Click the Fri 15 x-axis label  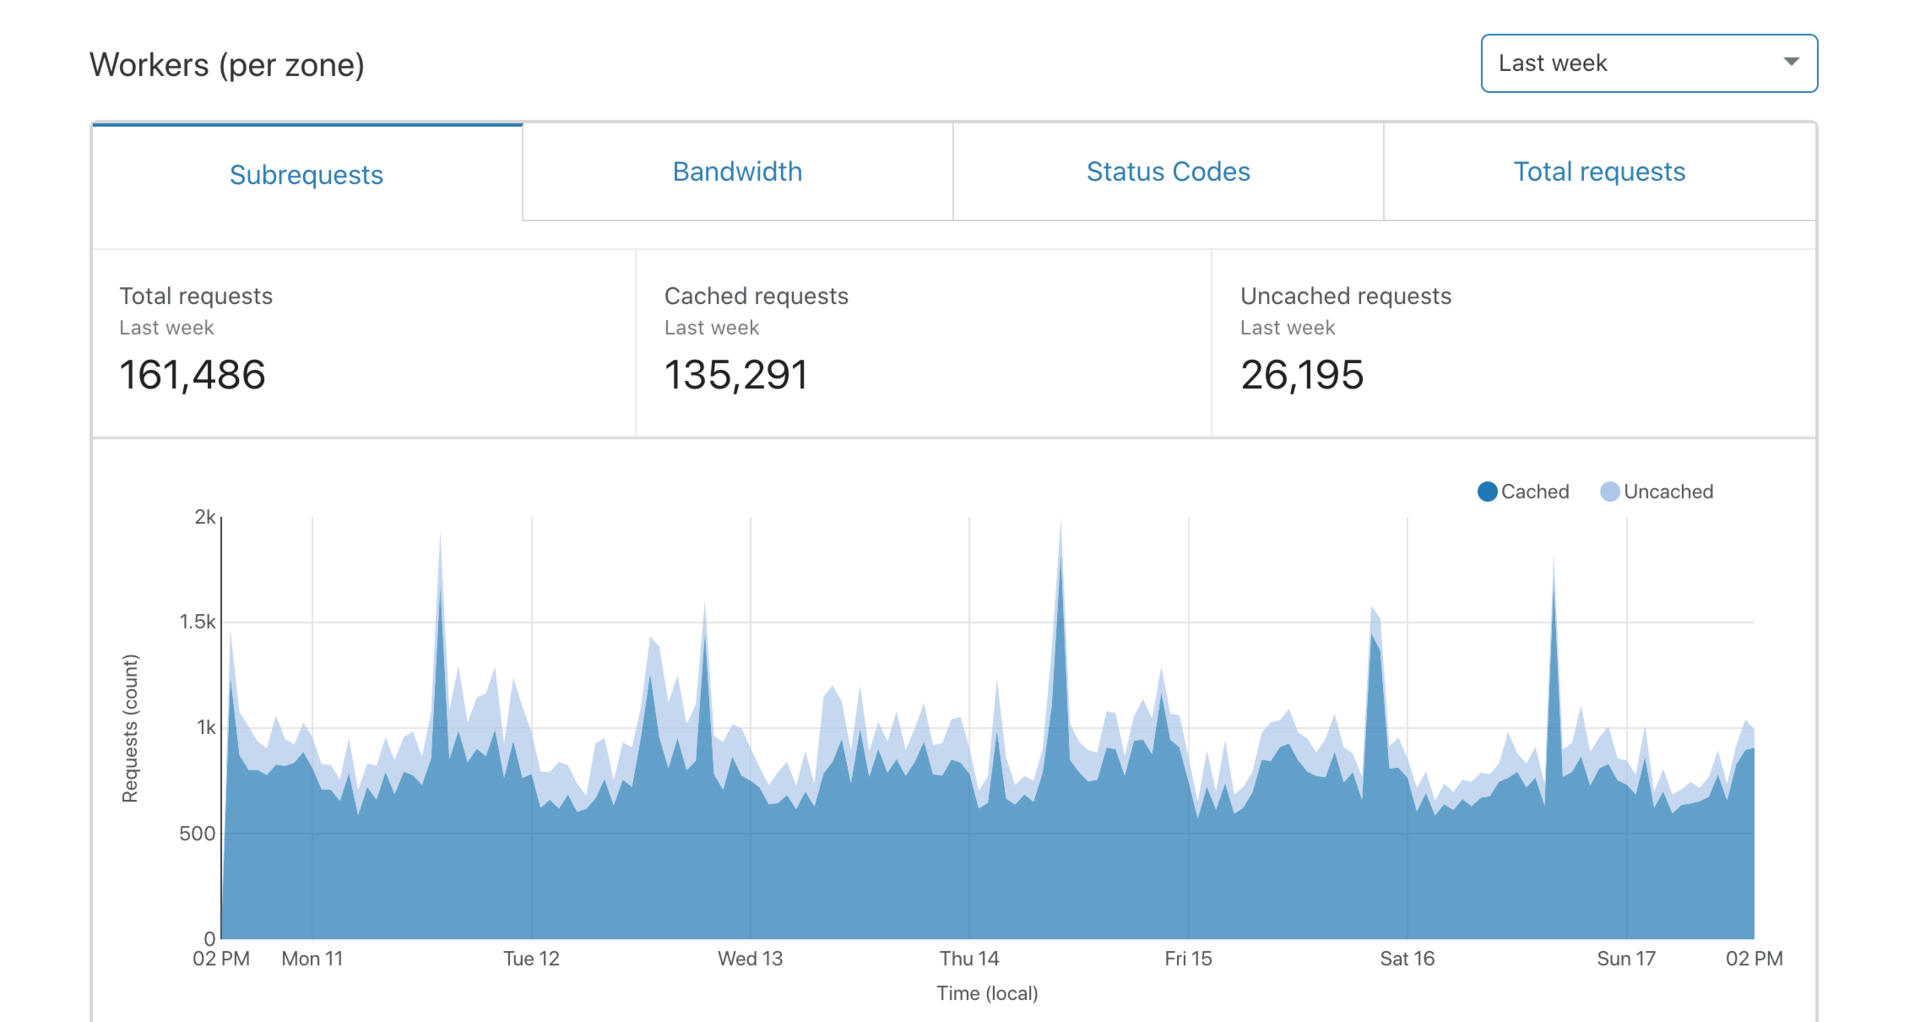pyautogui.click(x=1188, y=958)
